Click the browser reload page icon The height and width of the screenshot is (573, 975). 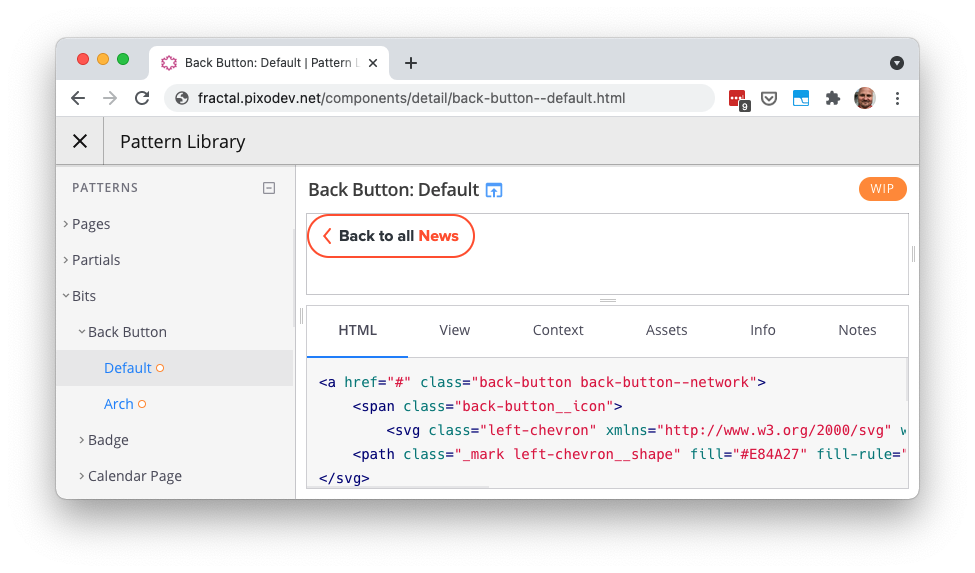click(142, 98)
